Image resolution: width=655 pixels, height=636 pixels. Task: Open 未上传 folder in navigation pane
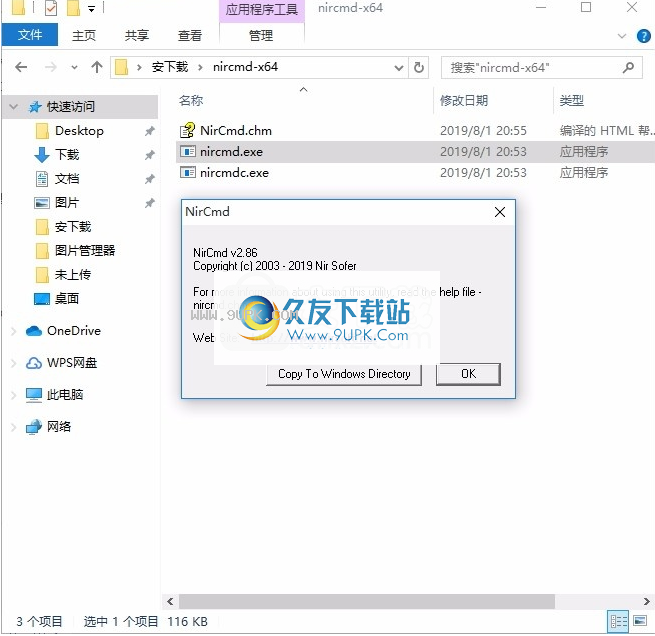pos(73,274)
